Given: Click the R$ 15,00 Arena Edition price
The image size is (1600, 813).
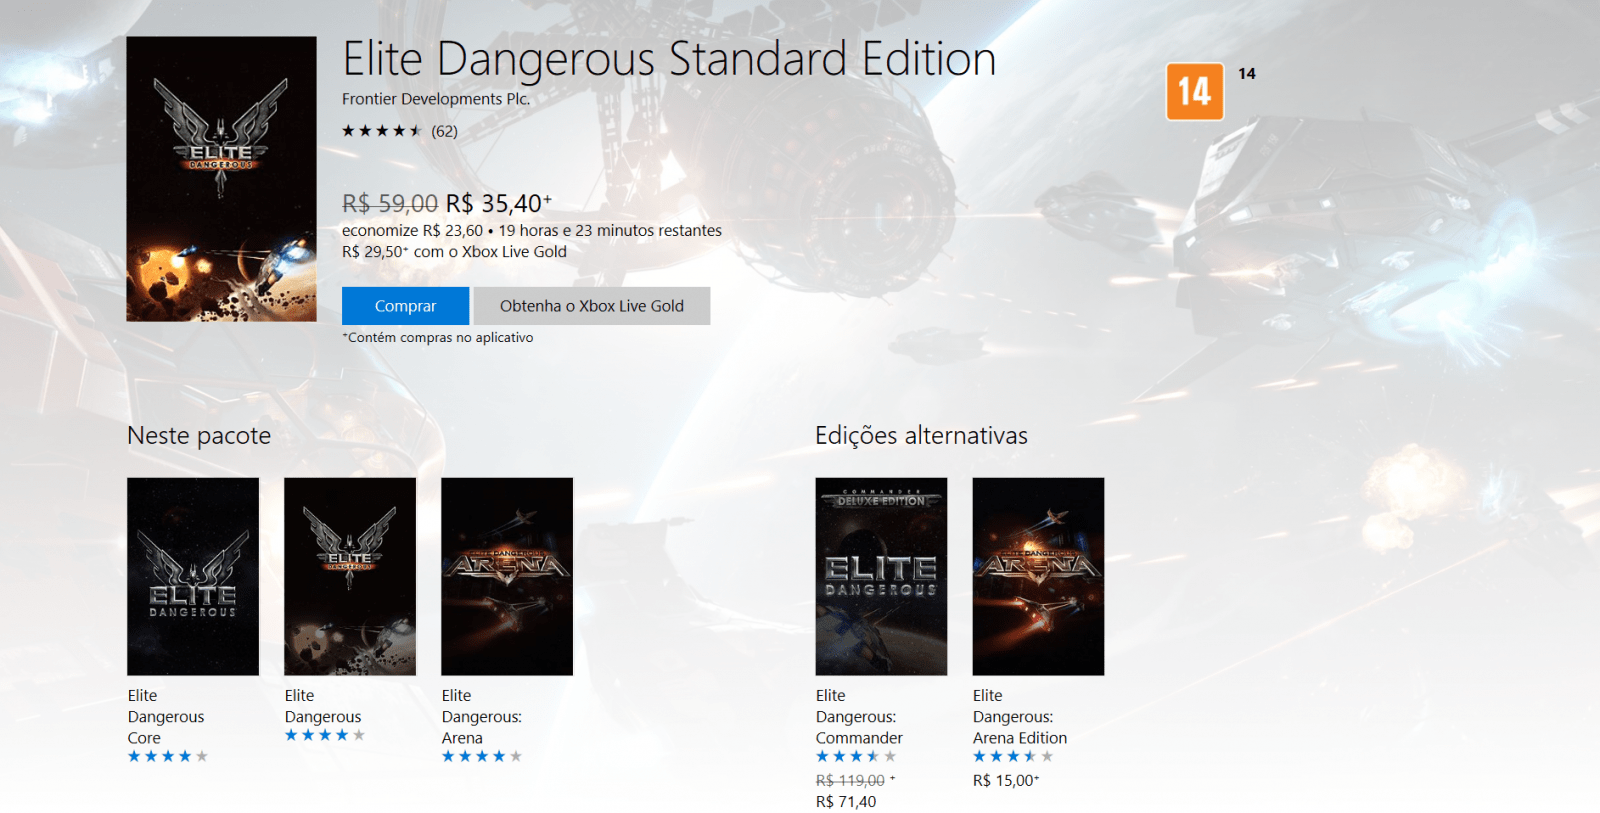Looking at the screenshot, I should (x=1006, y=781).
